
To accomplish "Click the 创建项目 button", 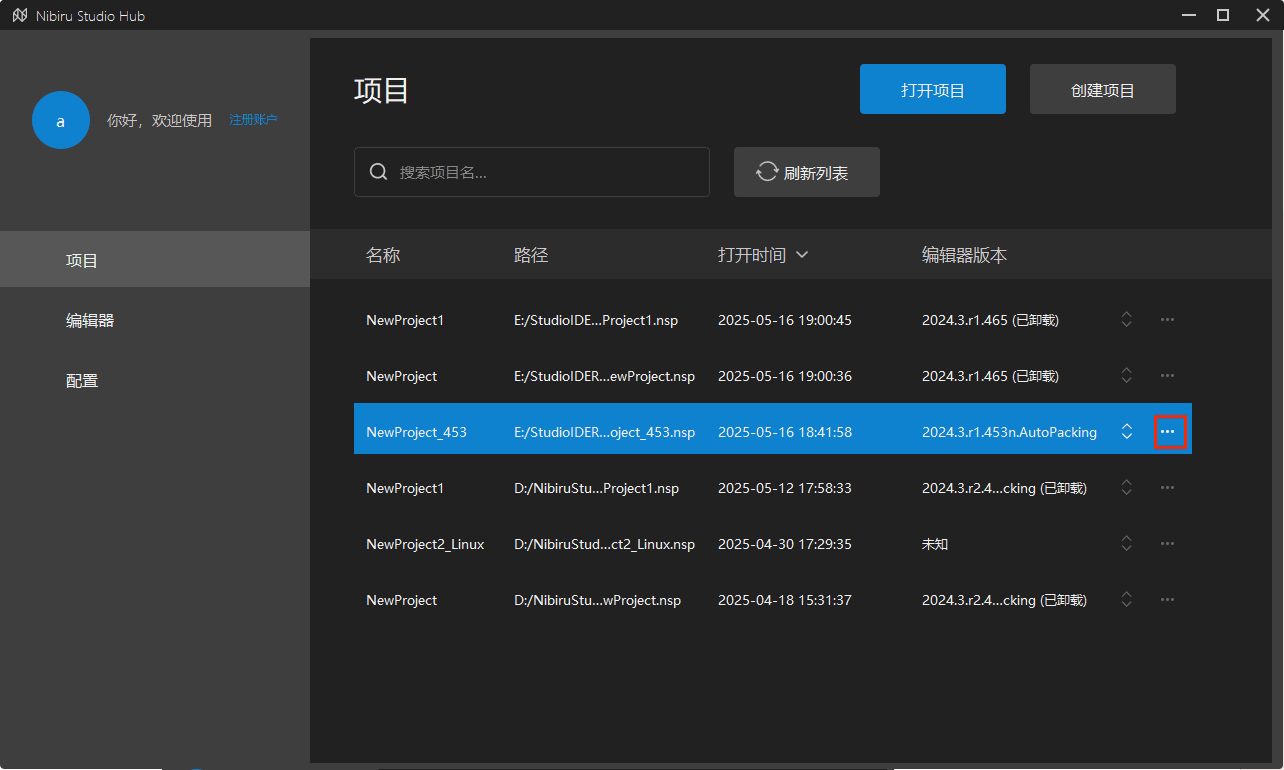I will point(1102,90).
